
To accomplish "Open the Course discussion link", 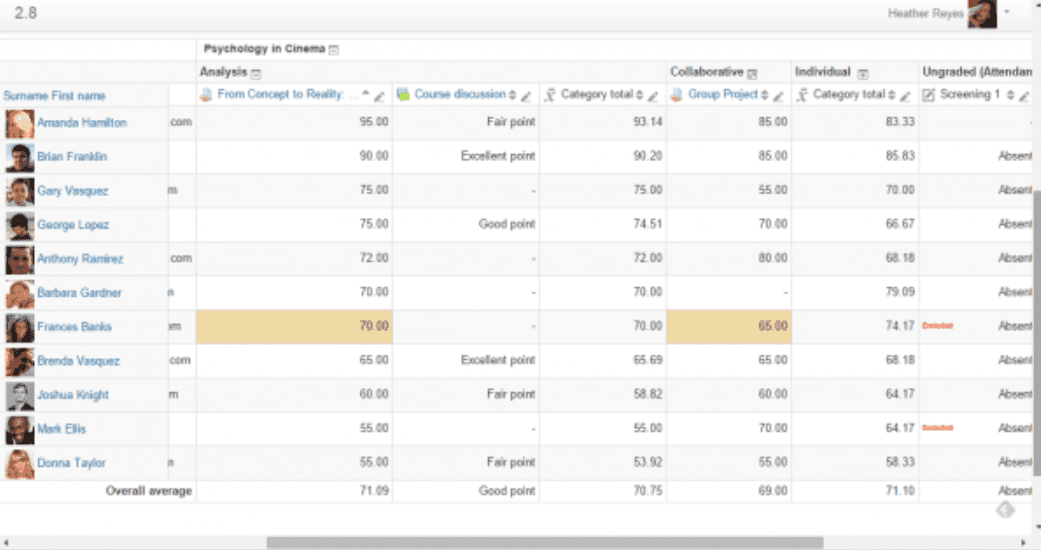I will tap(460, 94).
